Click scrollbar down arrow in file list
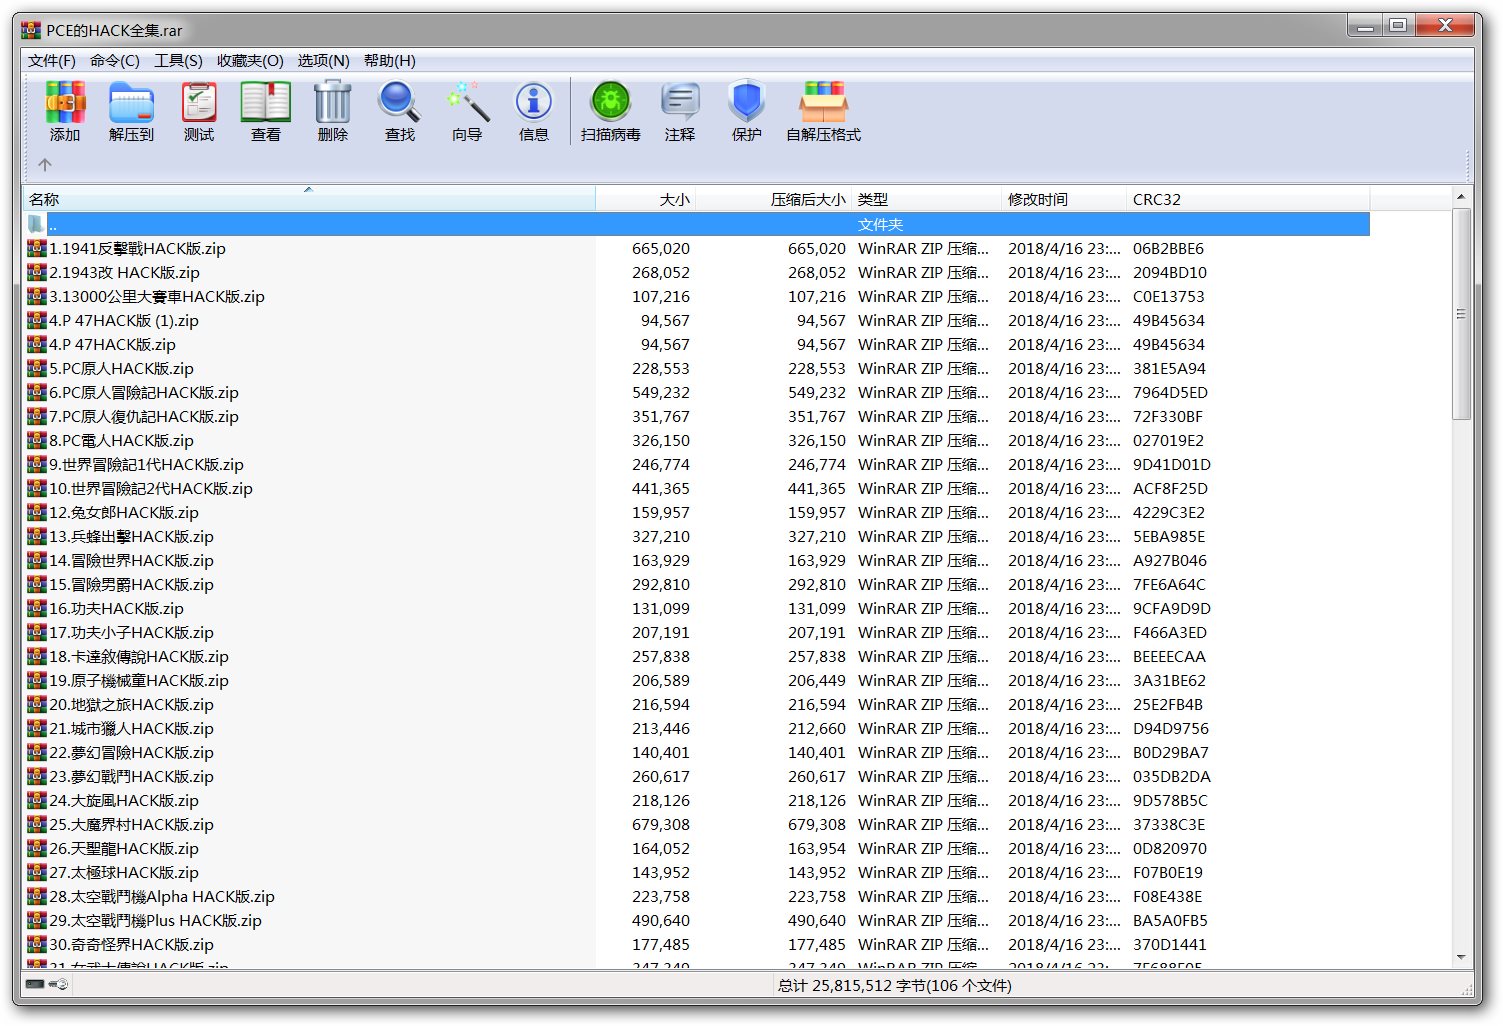This screenshot has width=1503, height=1026. 1461,957
